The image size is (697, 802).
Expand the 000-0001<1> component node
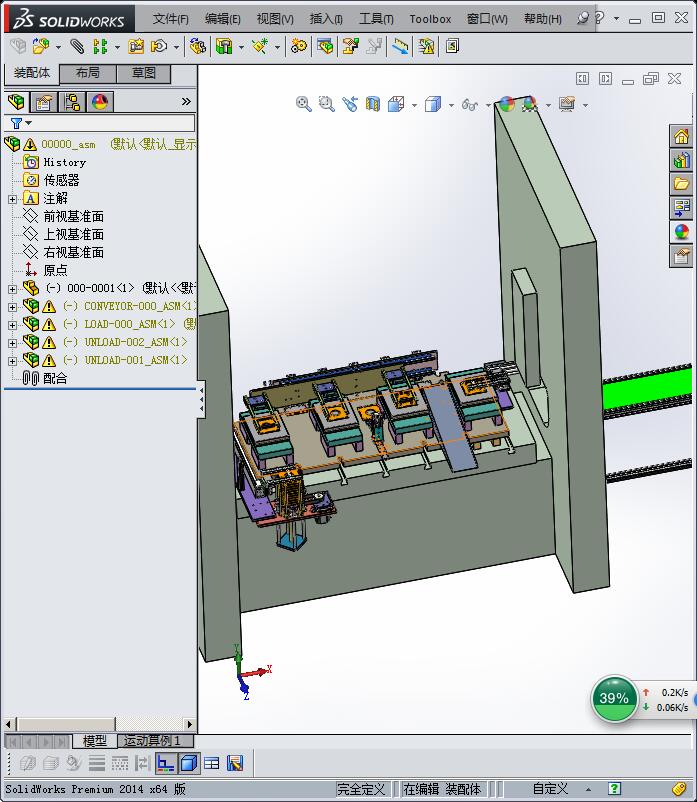pyautogui.click(x=12, y=289)
